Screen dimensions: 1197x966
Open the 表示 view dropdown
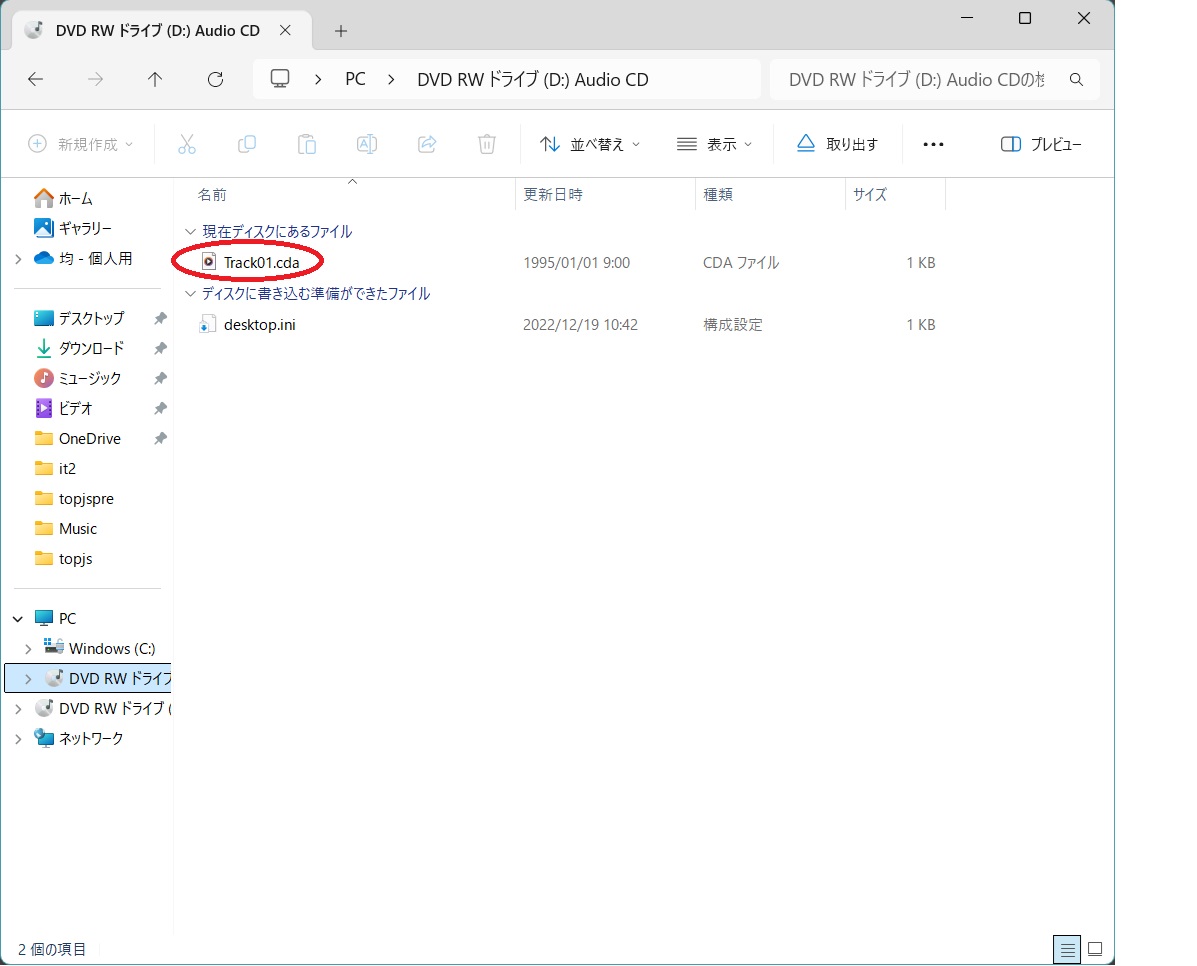coord(714,144)
